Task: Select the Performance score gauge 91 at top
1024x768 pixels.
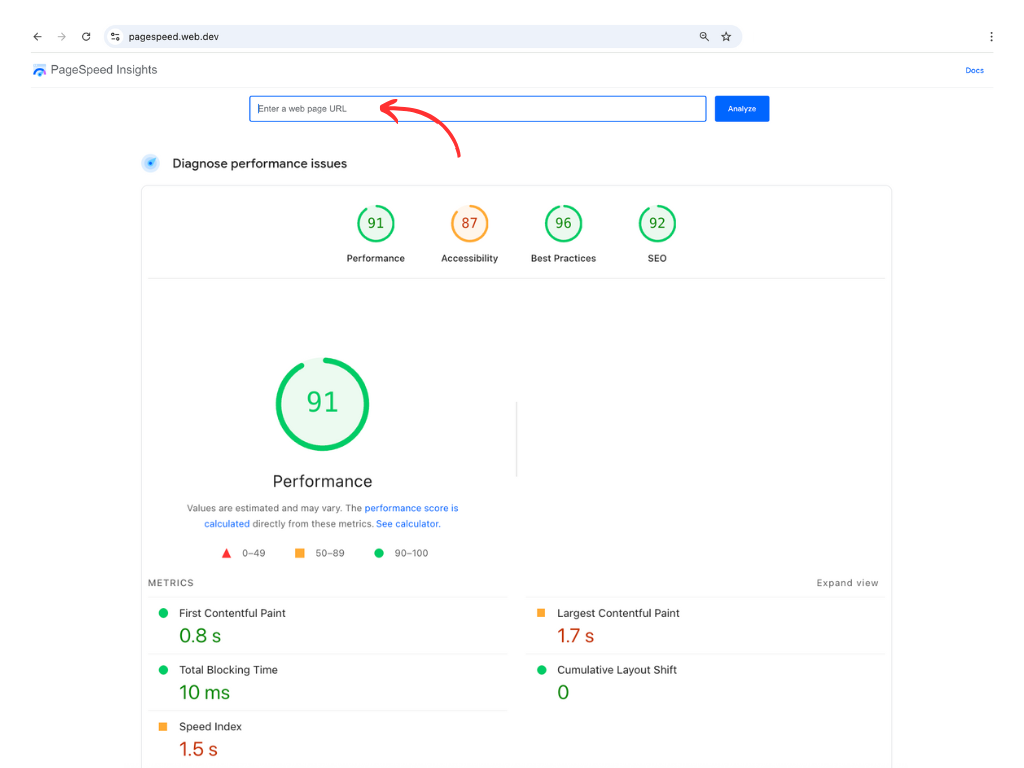Action: [x=376, y=223]
